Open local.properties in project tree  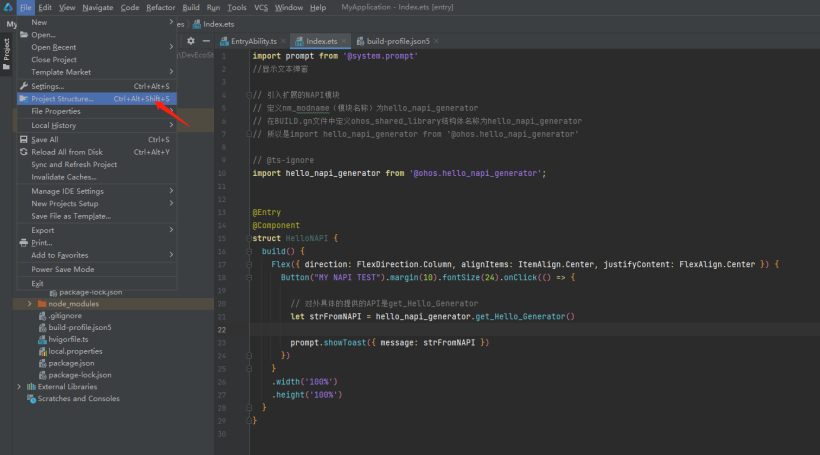[75, 351]
